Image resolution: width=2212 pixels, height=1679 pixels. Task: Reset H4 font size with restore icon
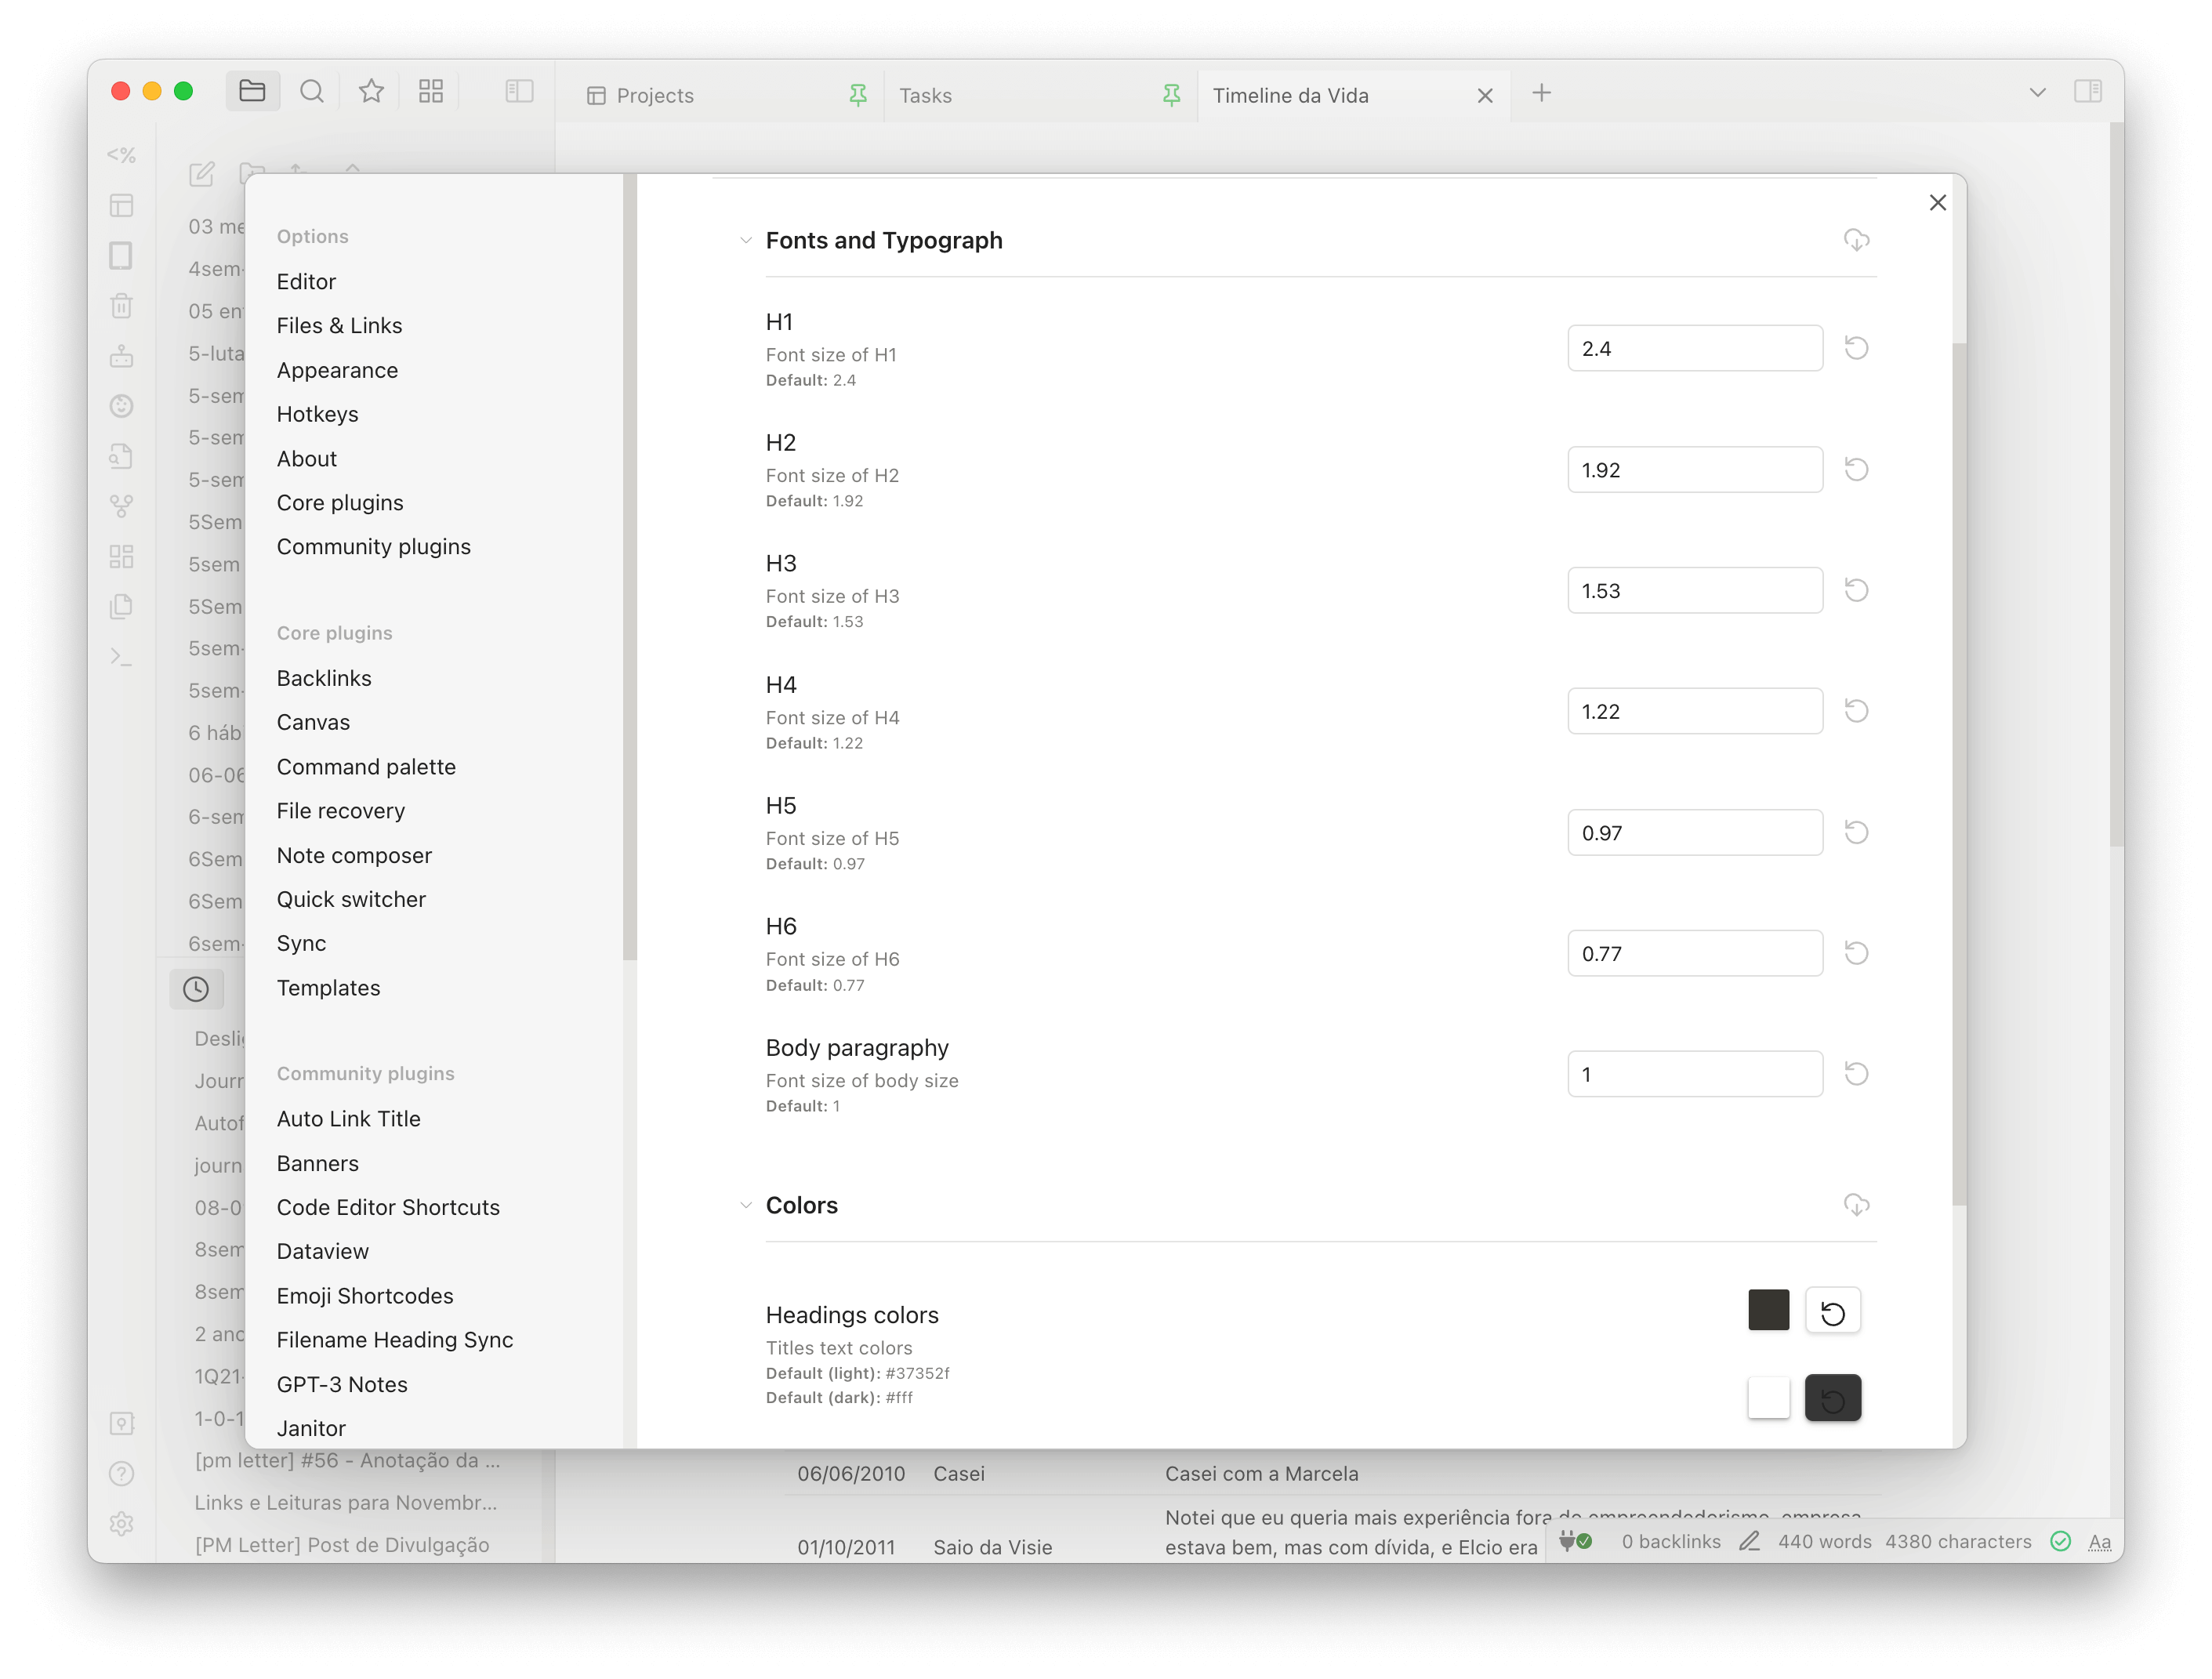[x=1856, y=711]
